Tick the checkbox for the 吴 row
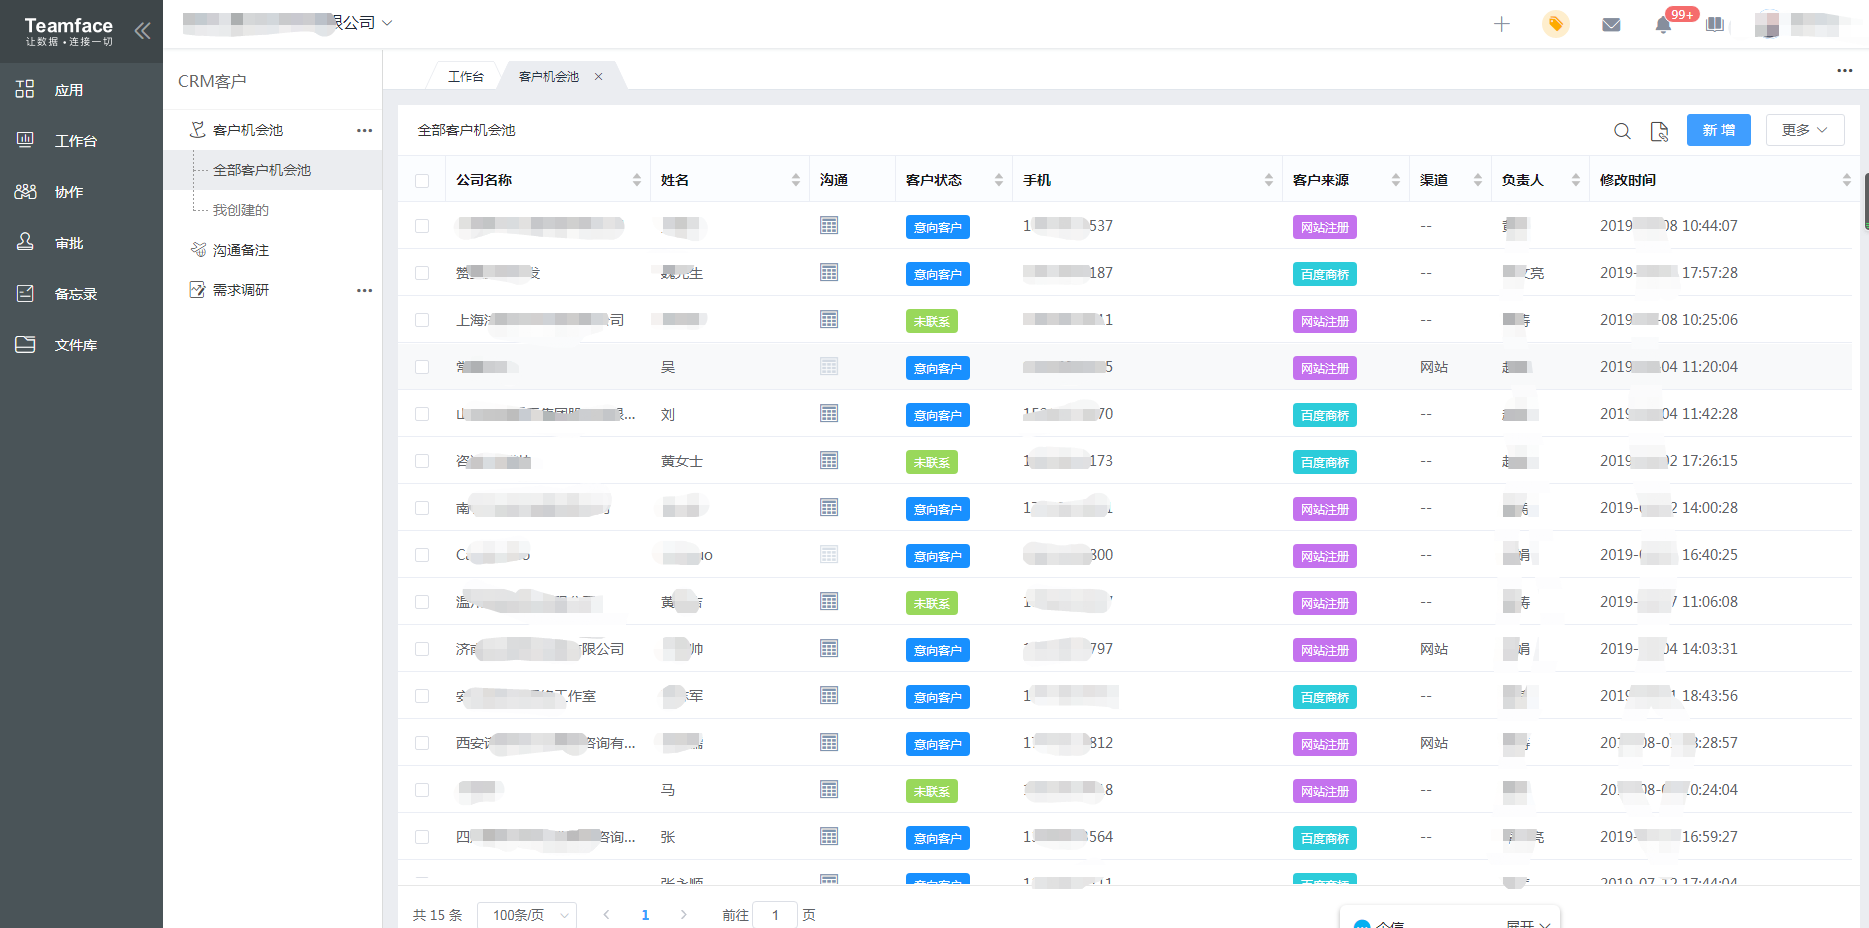The image size is (1869, 928). tap(422, 367)
